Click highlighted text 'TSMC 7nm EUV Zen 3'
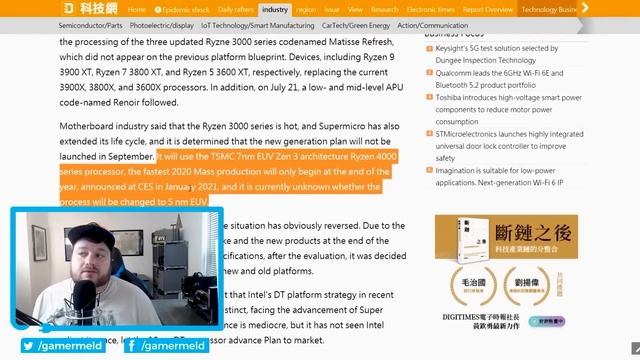Viewport: 640px width, 360px height. pyautogui.click(x=253, y=157)
